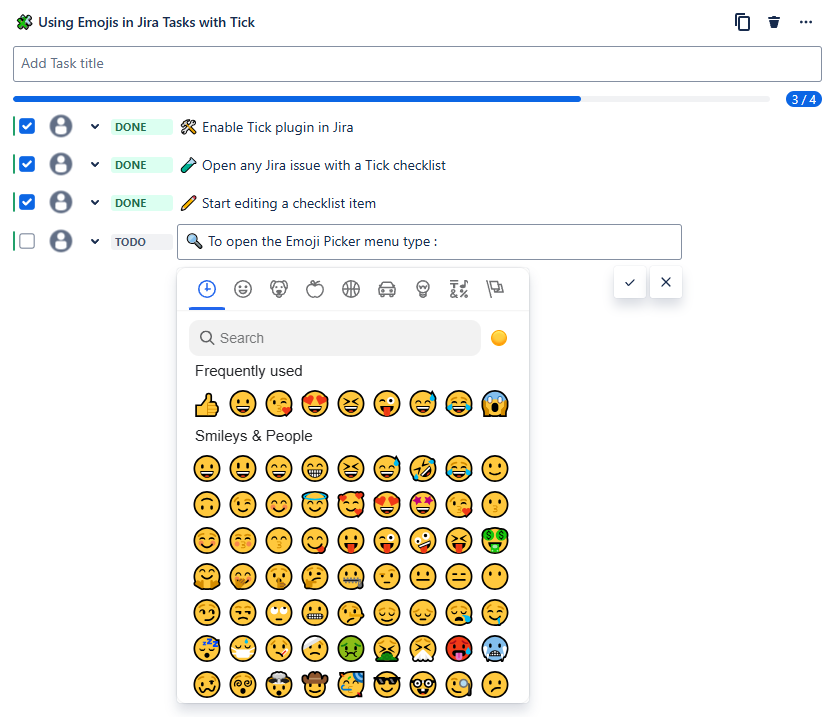
Task: Switch to Flags emoji tab
Action: click(495, 289)
